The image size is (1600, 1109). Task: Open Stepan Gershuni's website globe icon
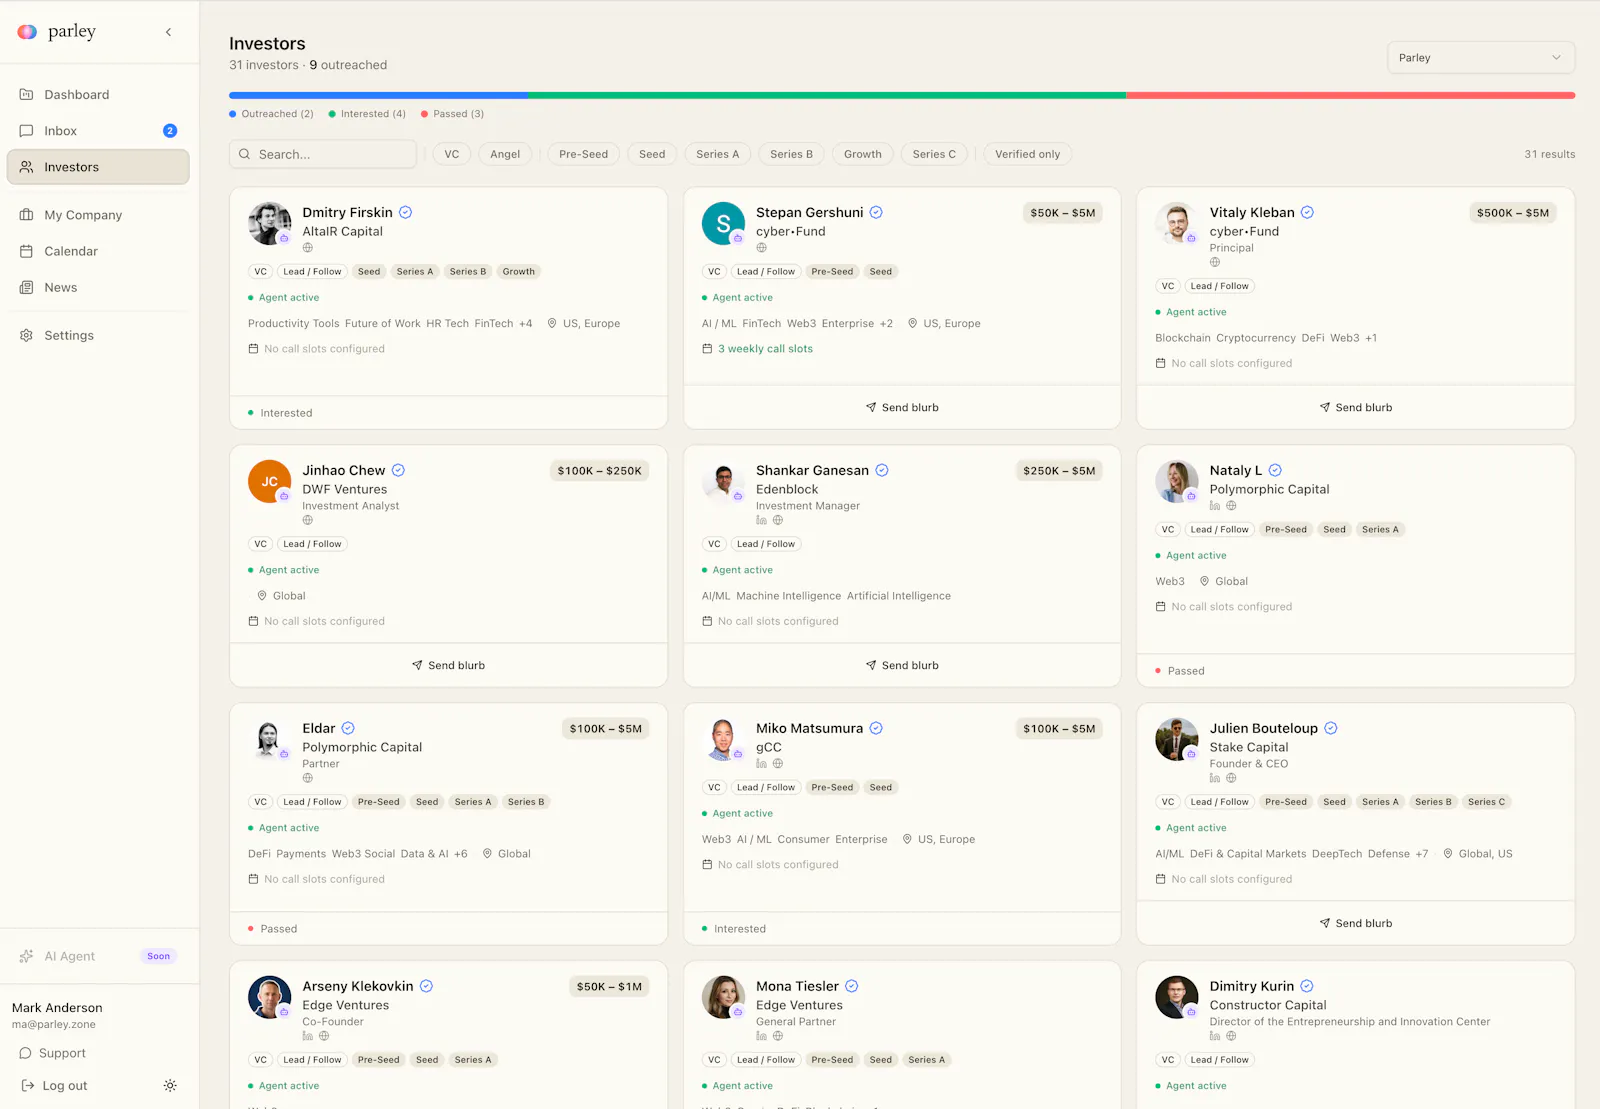pos(762,248)
